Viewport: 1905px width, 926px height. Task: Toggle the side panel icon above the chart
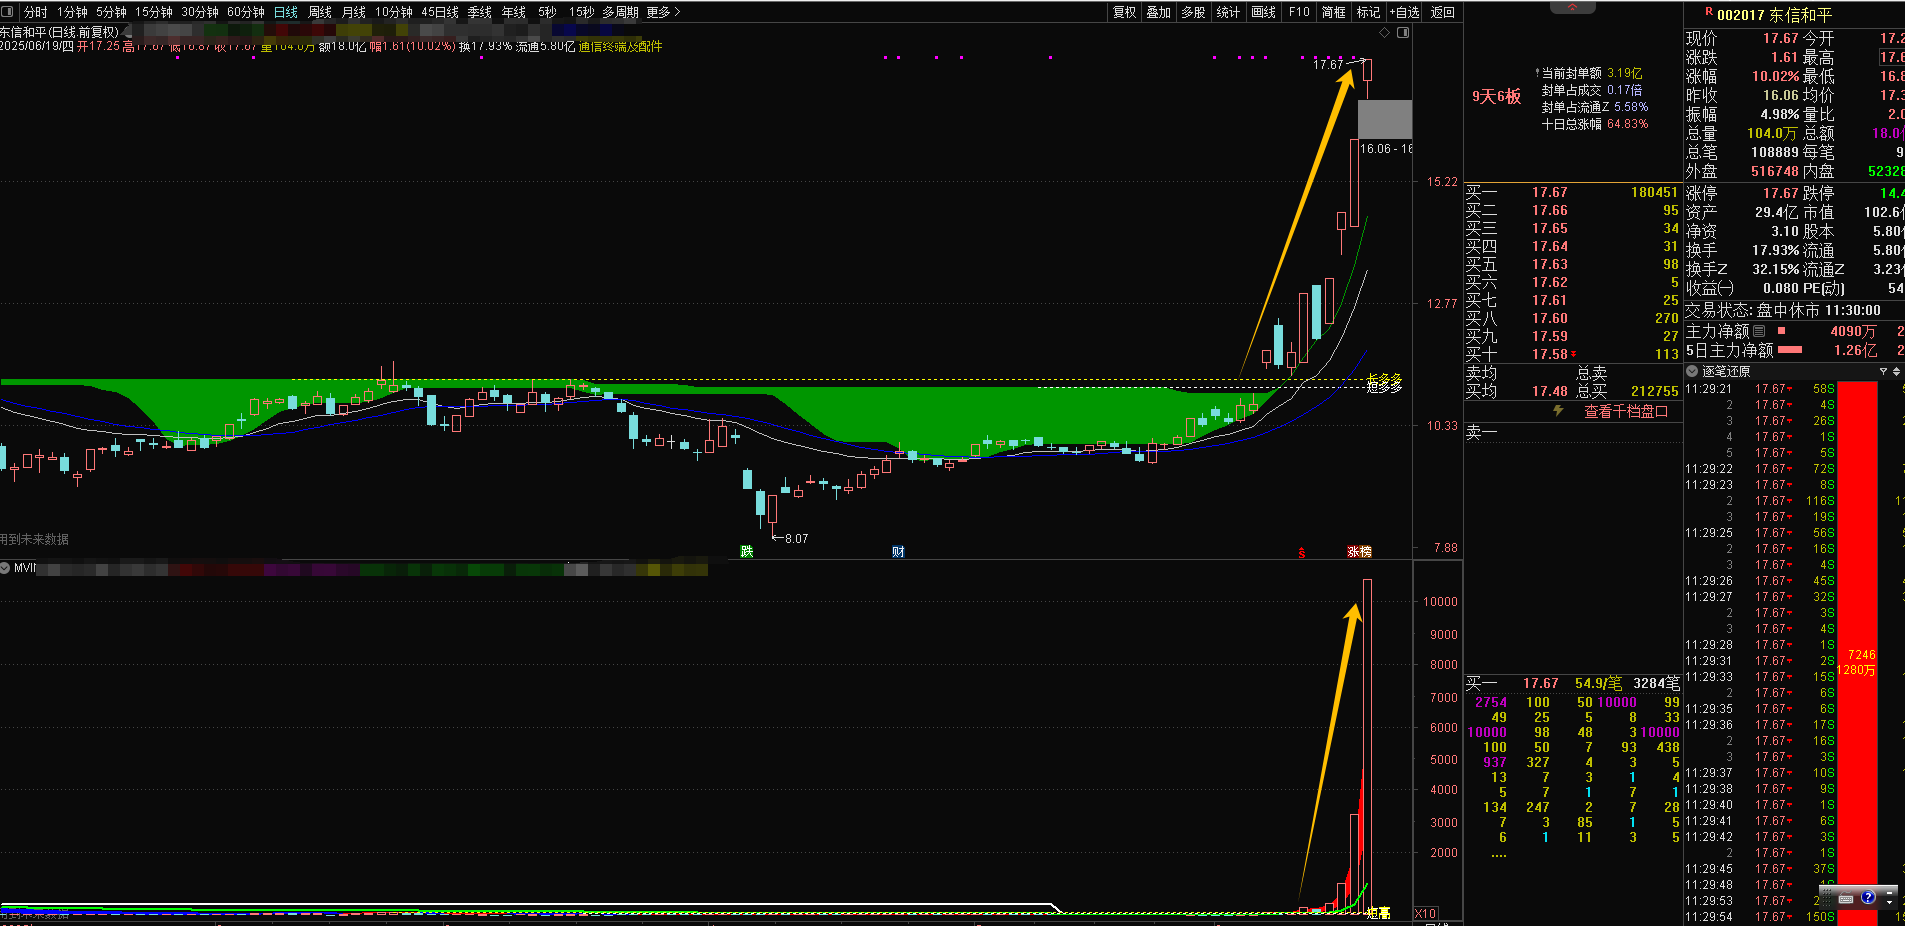1403,32
